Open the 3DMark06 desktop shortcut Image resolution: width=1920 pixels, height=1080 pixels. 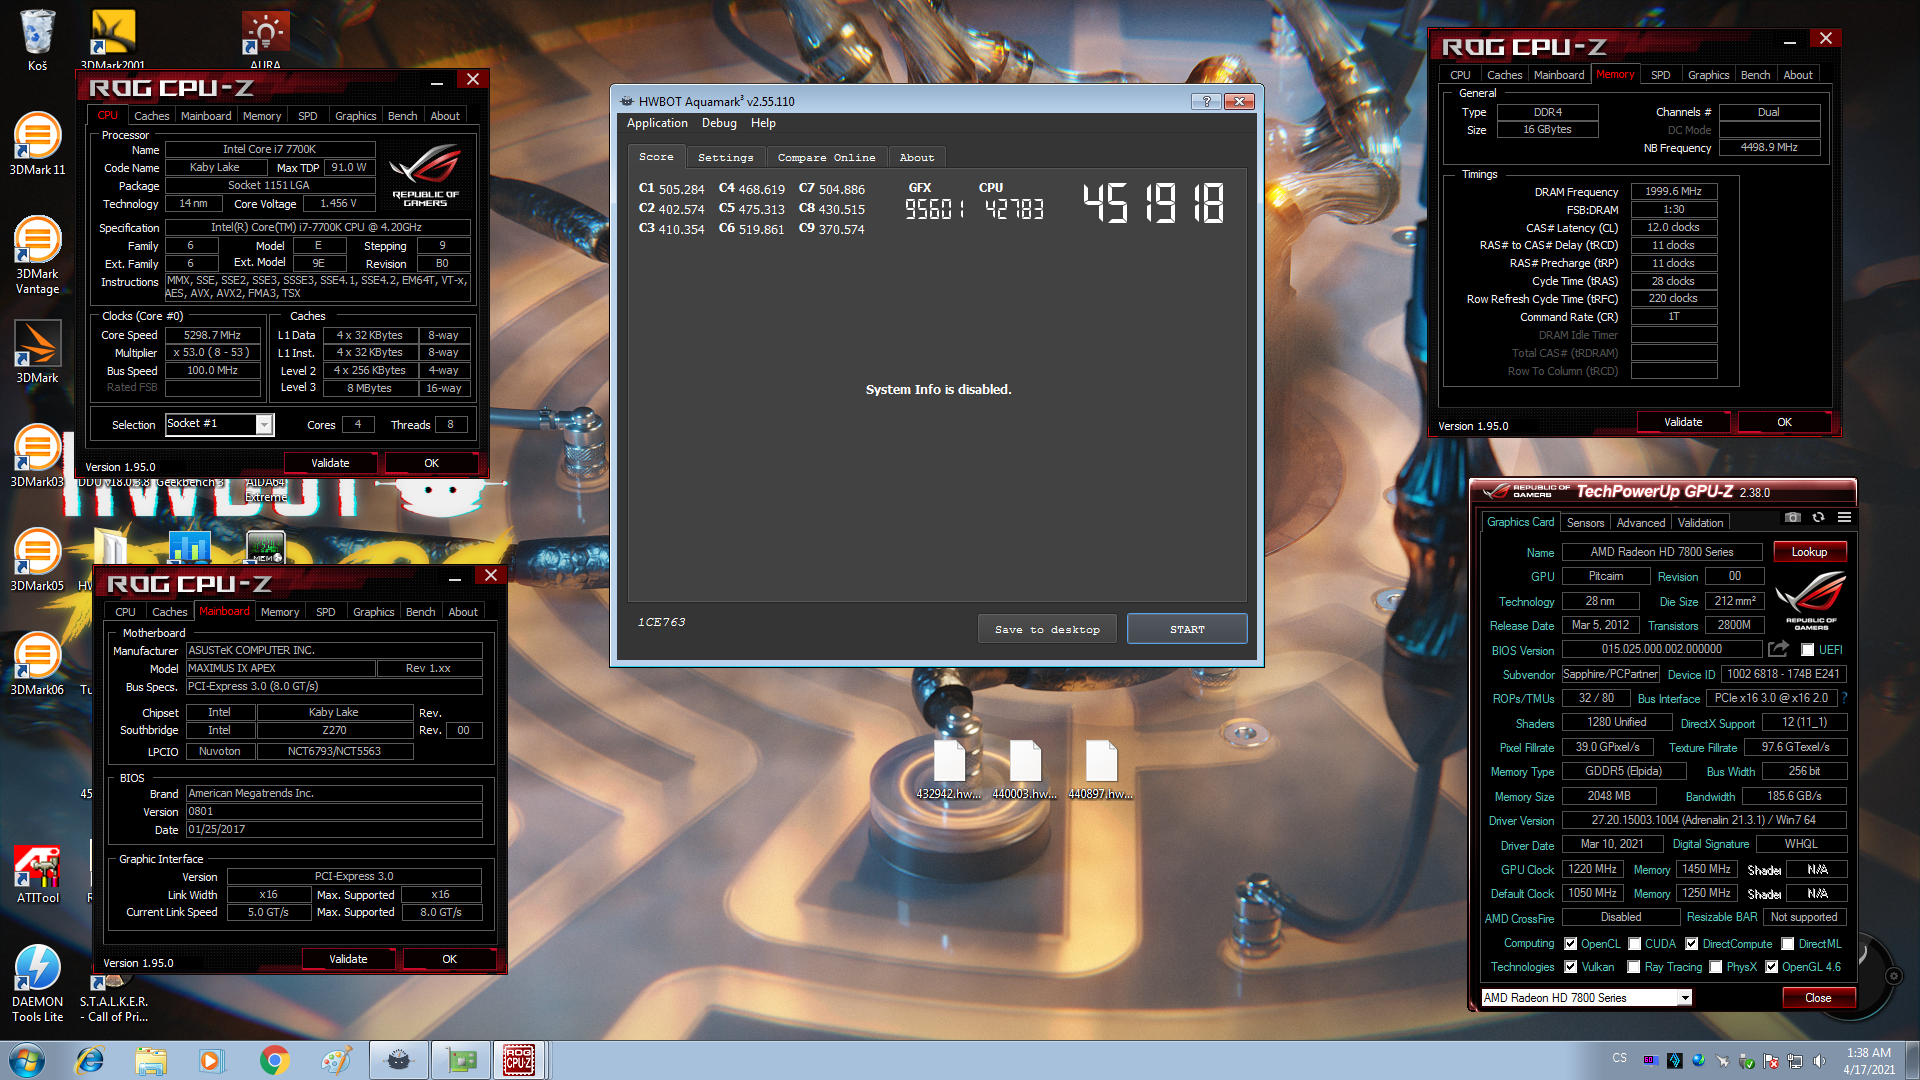point(37,664)
